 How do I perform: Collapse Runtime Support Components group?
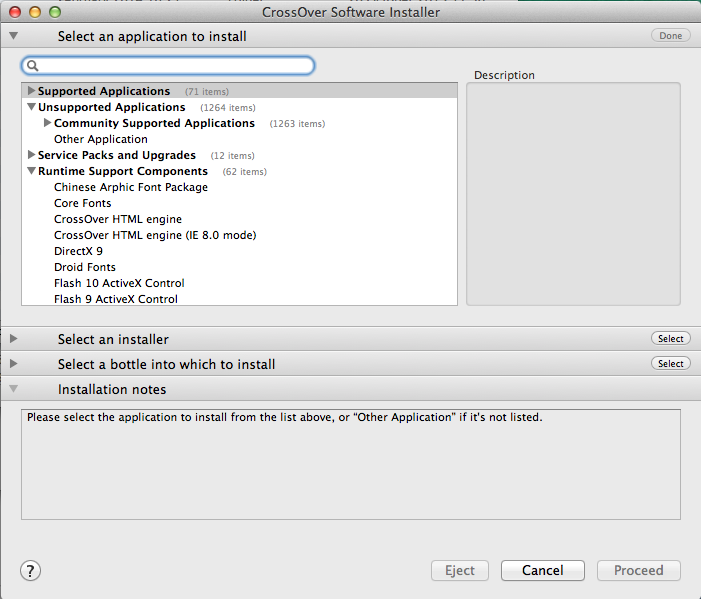click(x=31, y=171)
